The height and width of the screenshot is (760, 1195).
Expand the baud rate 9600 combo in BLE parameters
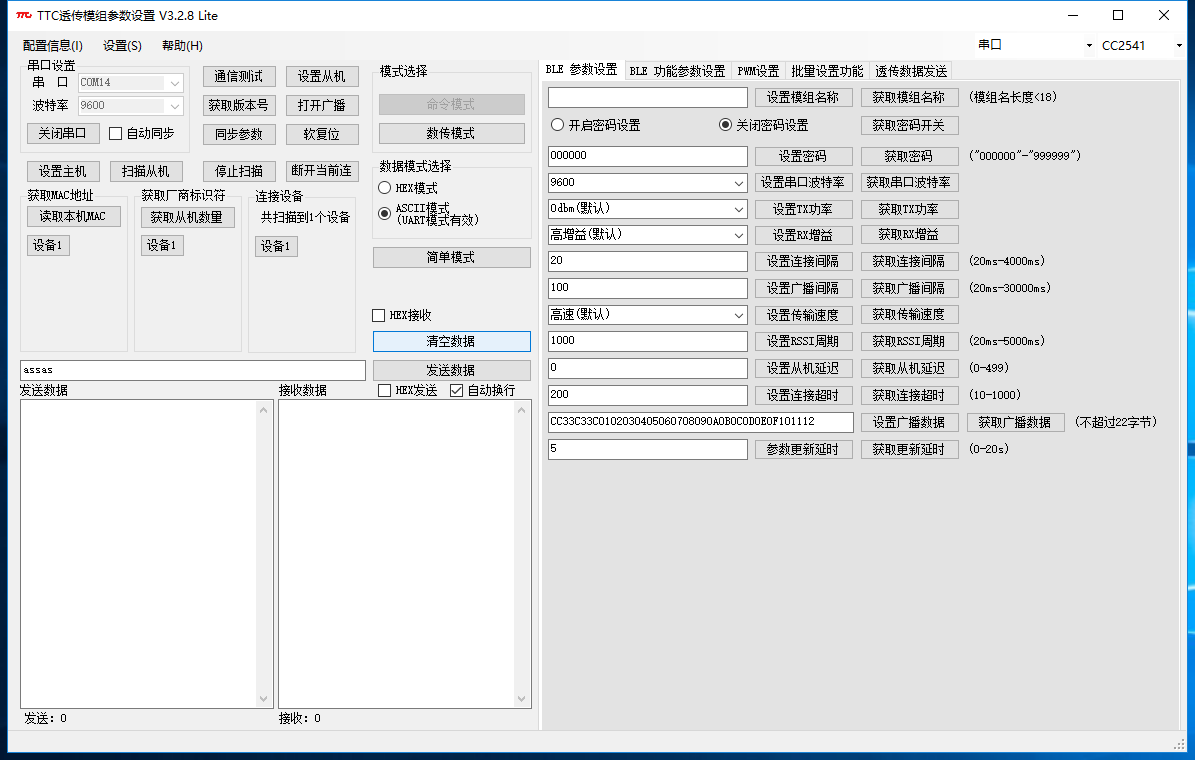pos(738,183)
